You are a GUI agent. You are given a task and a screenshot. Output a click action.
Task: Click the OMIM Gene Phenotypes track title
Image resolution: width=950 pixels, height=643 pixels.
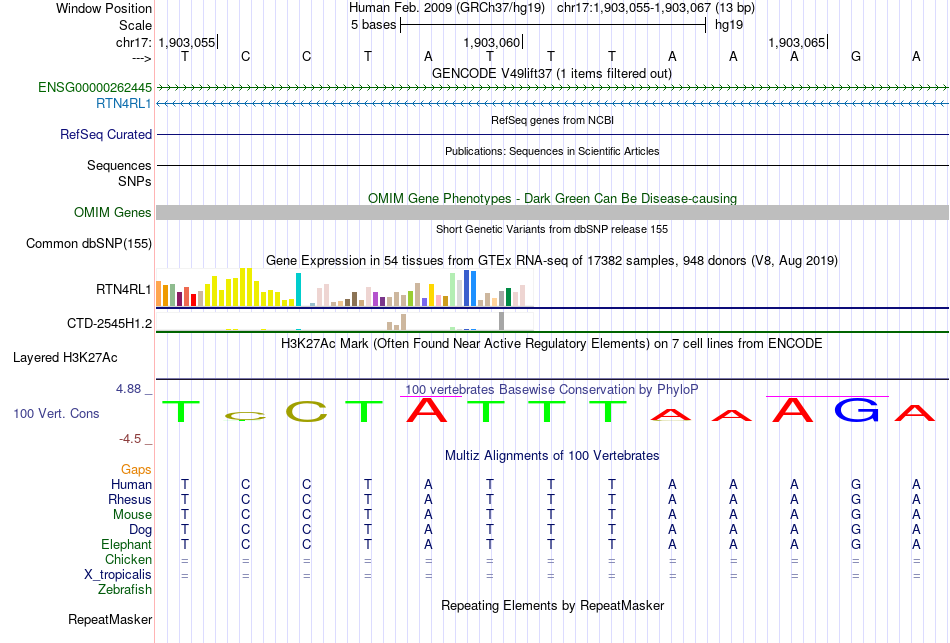(553, 199)
